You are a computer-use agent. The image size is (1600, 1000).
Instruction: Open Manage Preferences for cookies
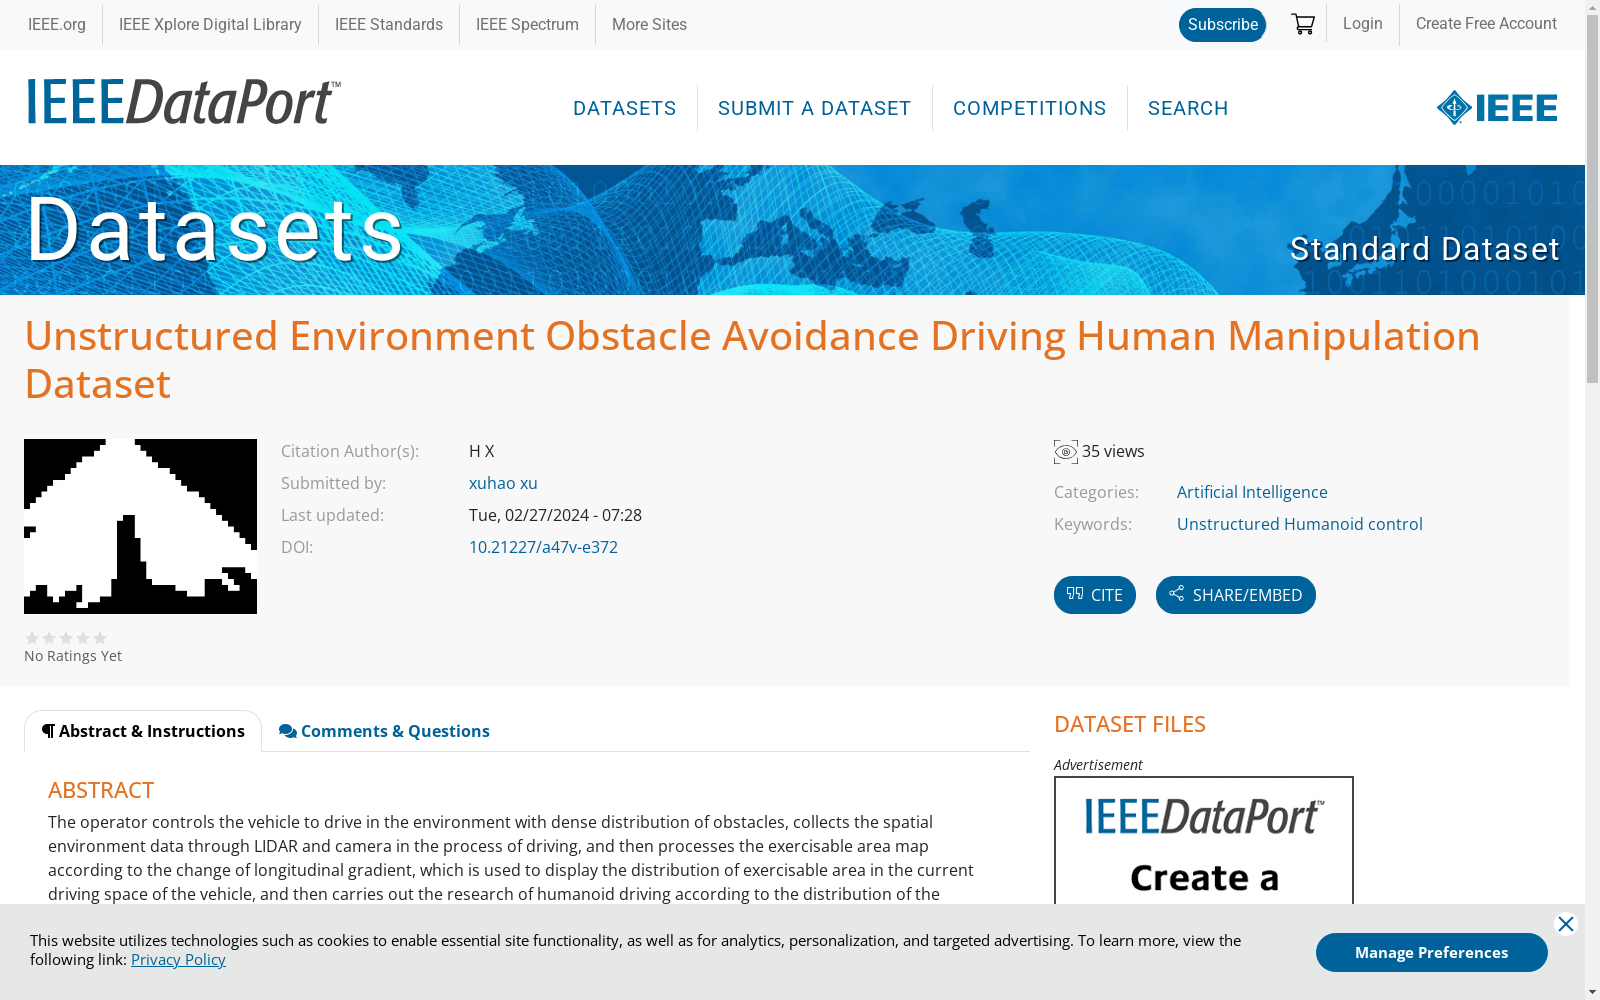tap(1432, 952)
